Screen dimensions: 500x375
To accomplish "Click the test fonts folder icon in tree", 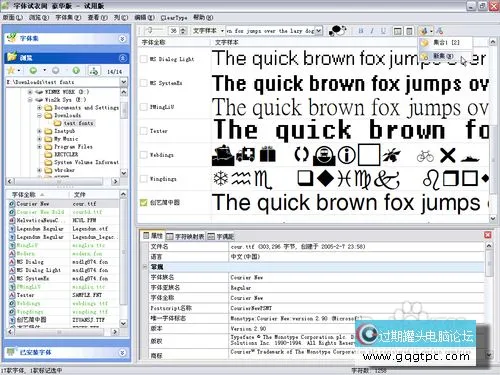I will tap(58, 123).
